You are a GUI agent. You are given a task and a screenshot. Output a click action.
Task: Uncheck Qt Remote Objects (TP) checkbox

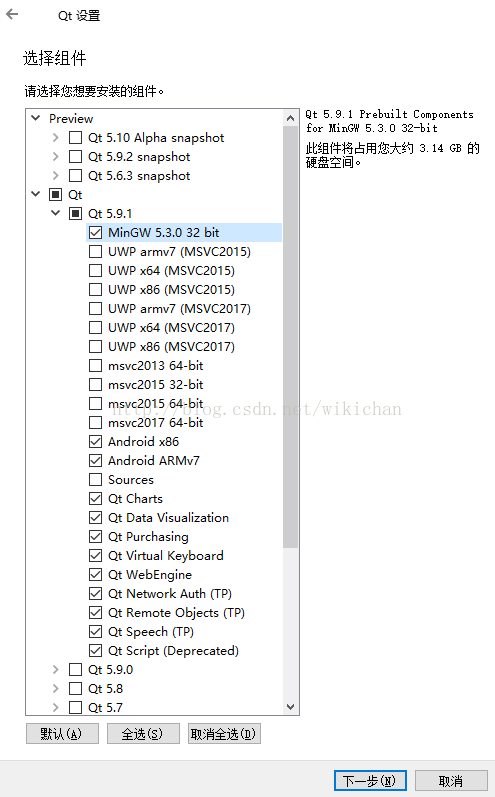coord(95,612)
